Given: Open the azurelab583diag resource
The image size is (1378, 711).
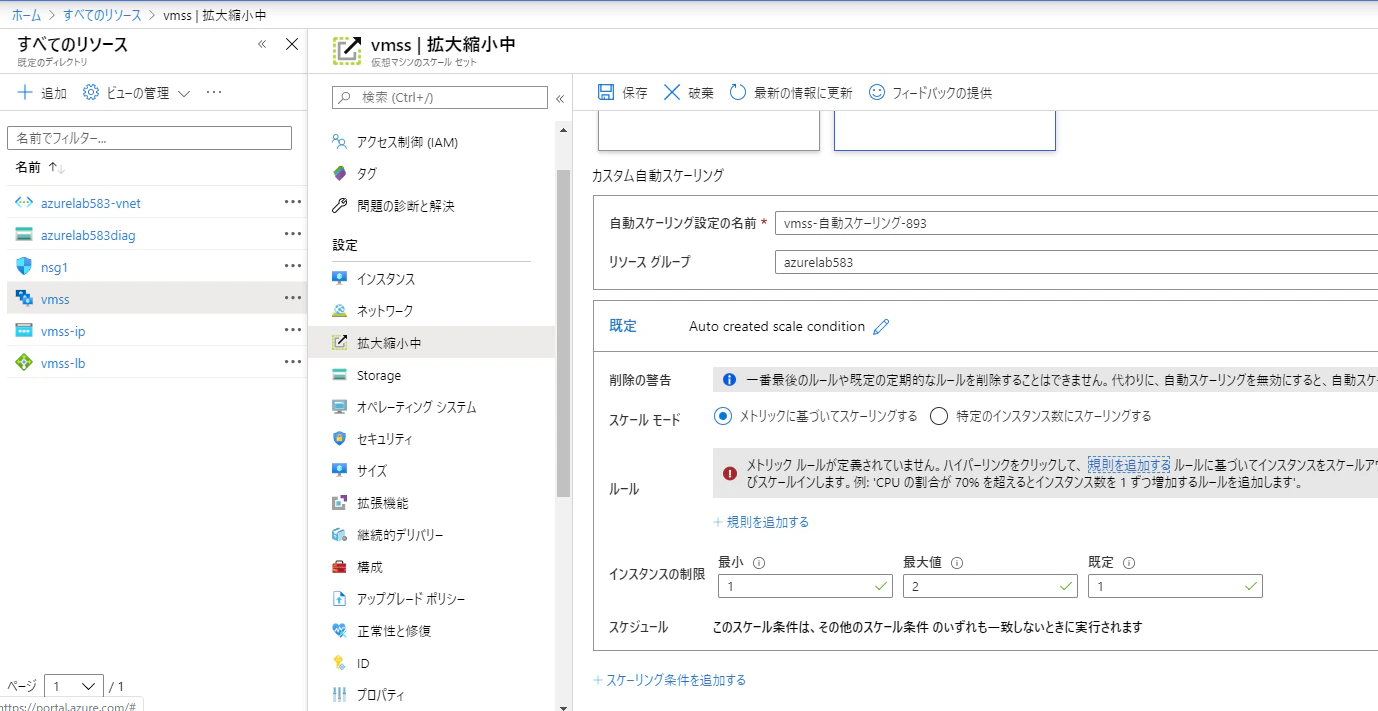Looking at the screenshot, I should (x=88, y=235).
